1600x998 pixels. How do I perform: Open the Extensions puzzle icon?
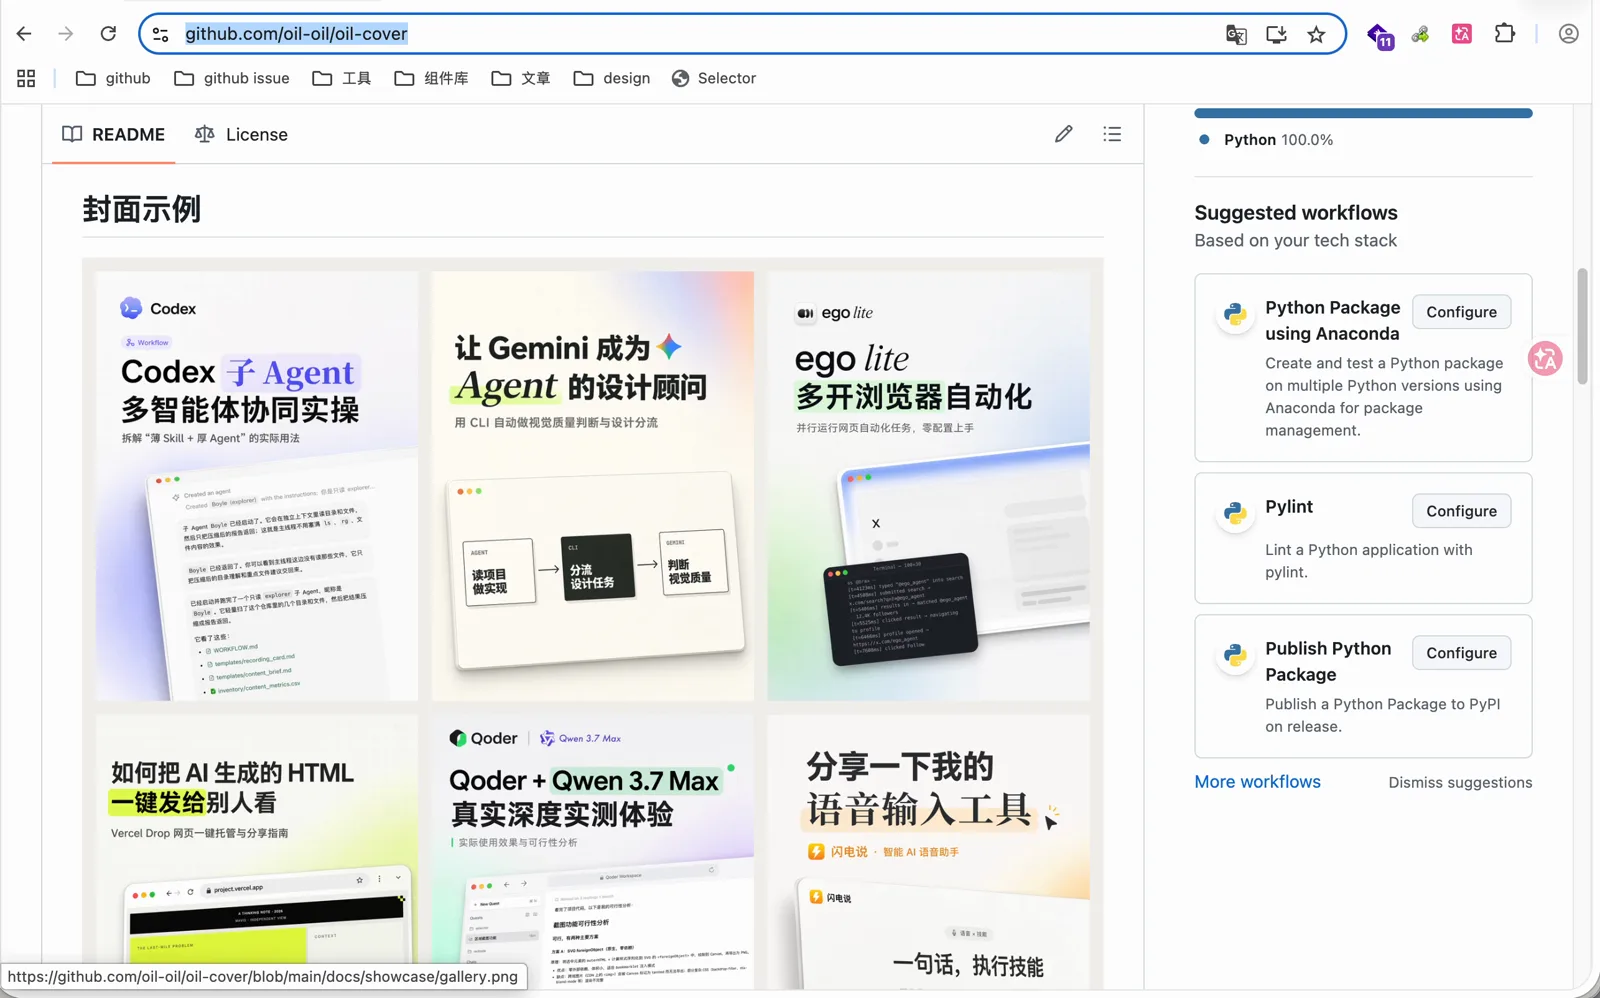[x=1505, y=34]
